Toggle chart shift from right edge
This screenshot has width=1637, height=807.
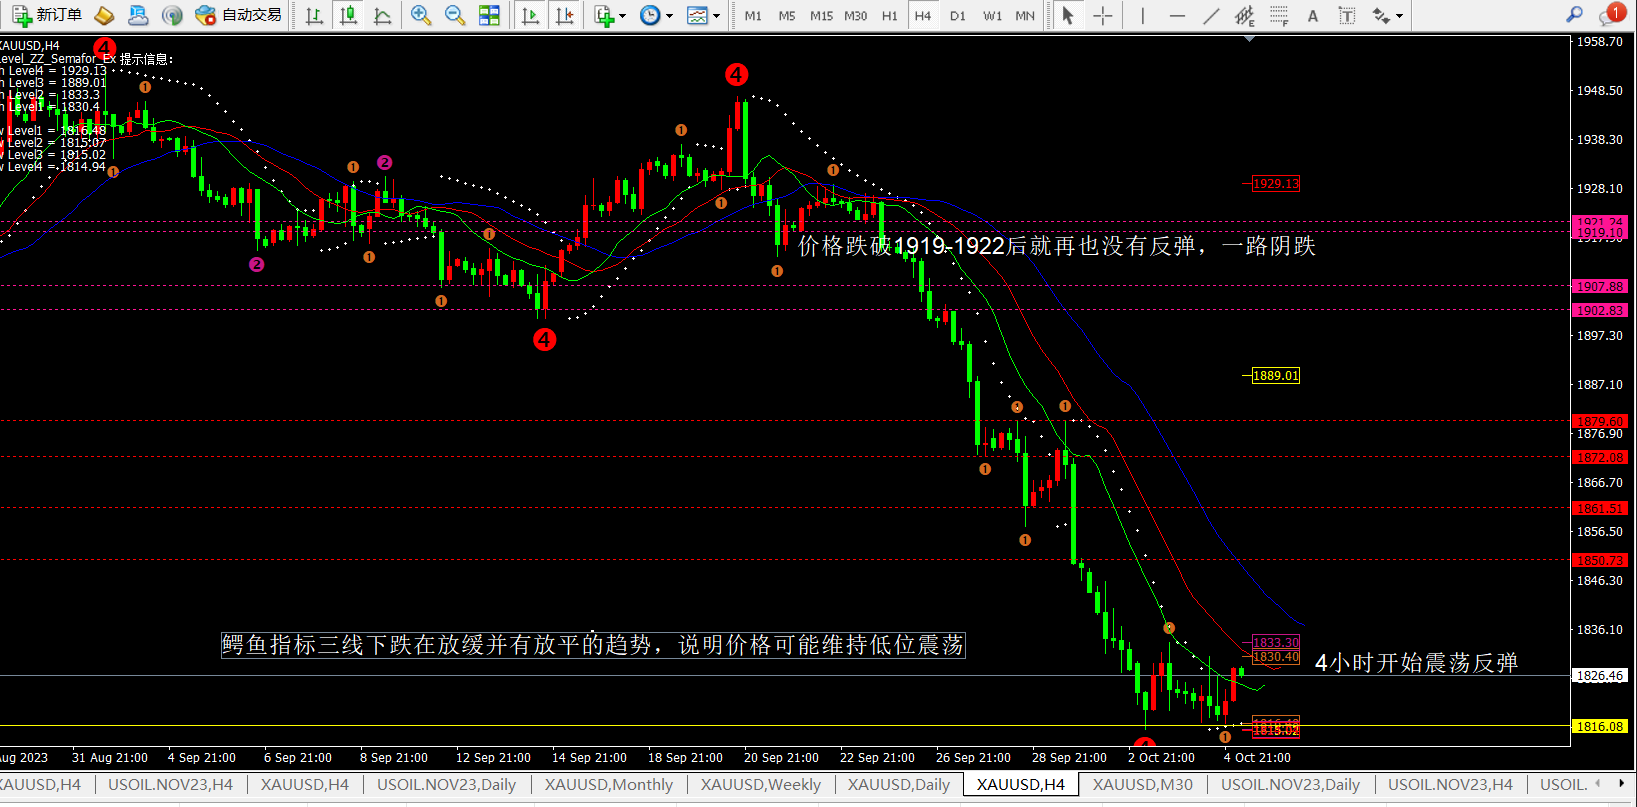pos(565,15)
